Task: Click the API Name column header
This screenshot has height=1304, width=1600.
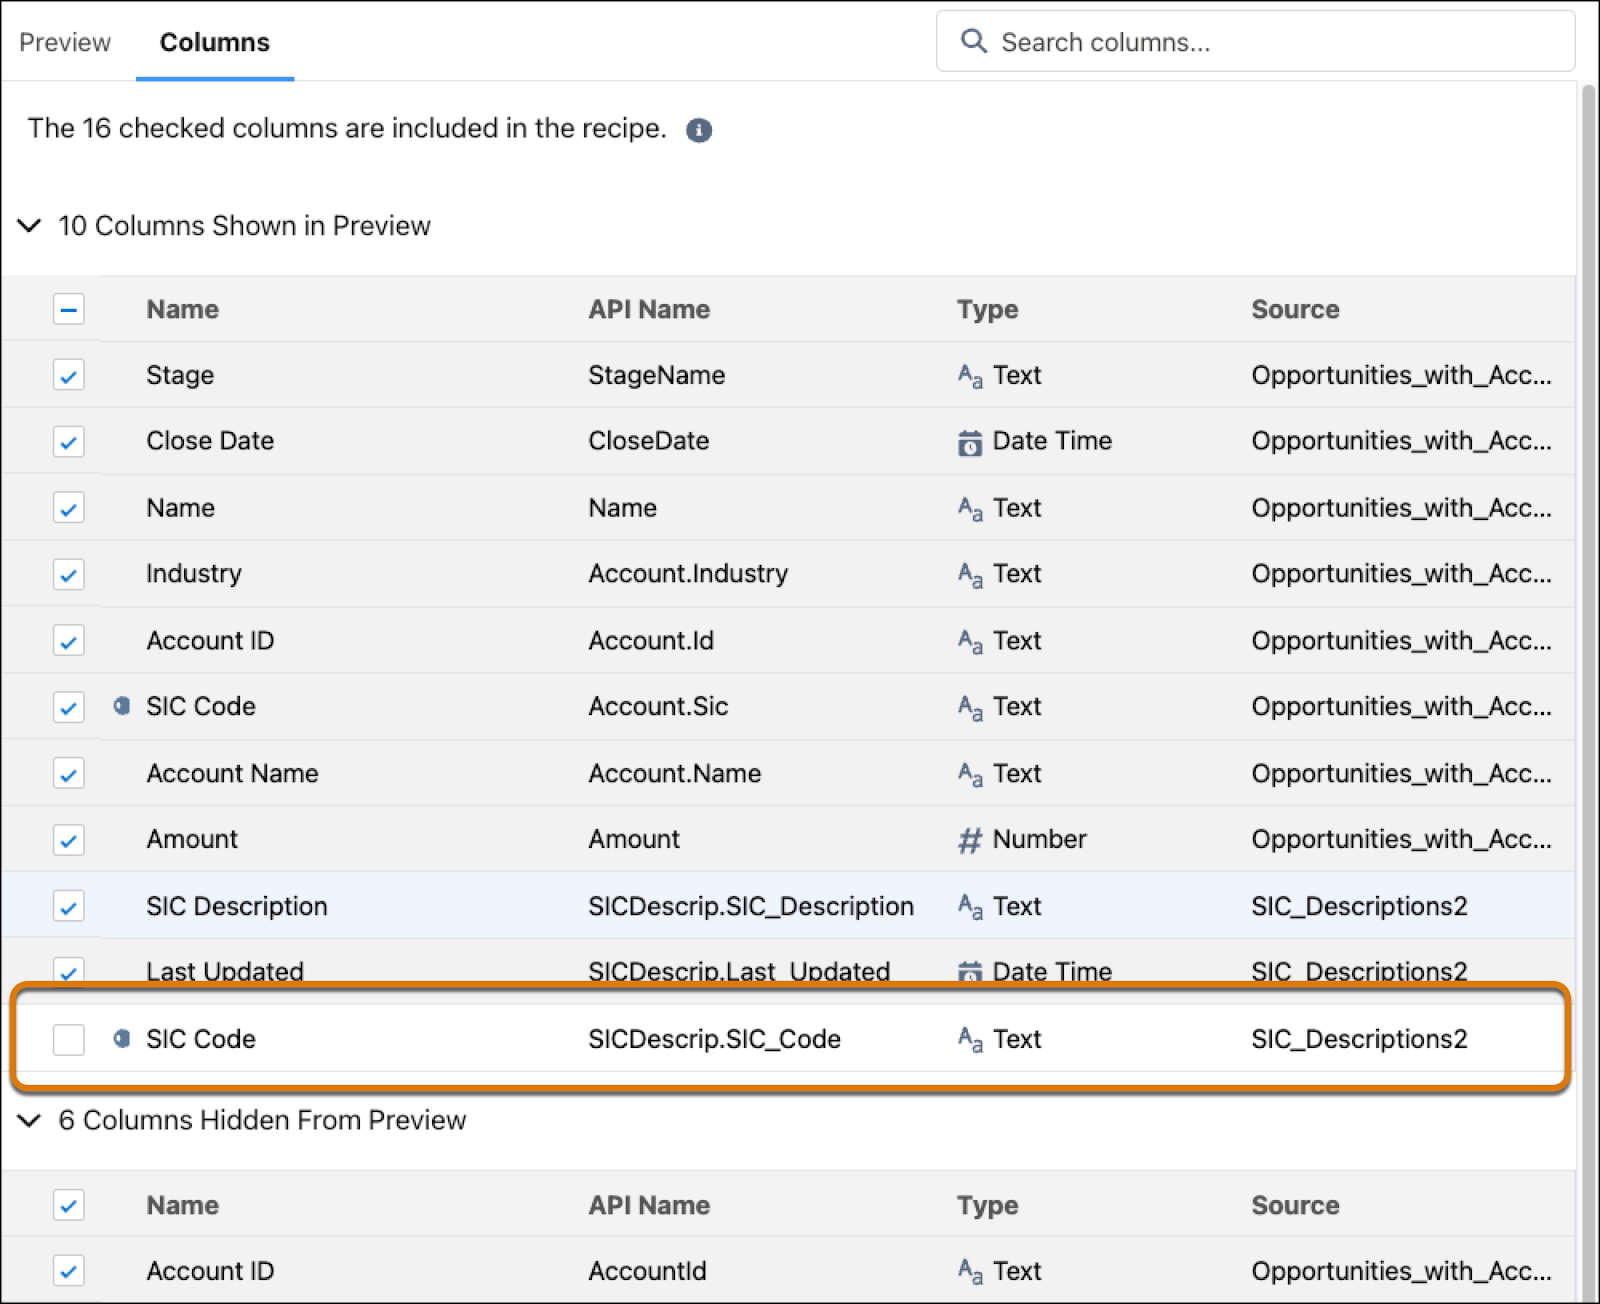Action: [649, 309]
